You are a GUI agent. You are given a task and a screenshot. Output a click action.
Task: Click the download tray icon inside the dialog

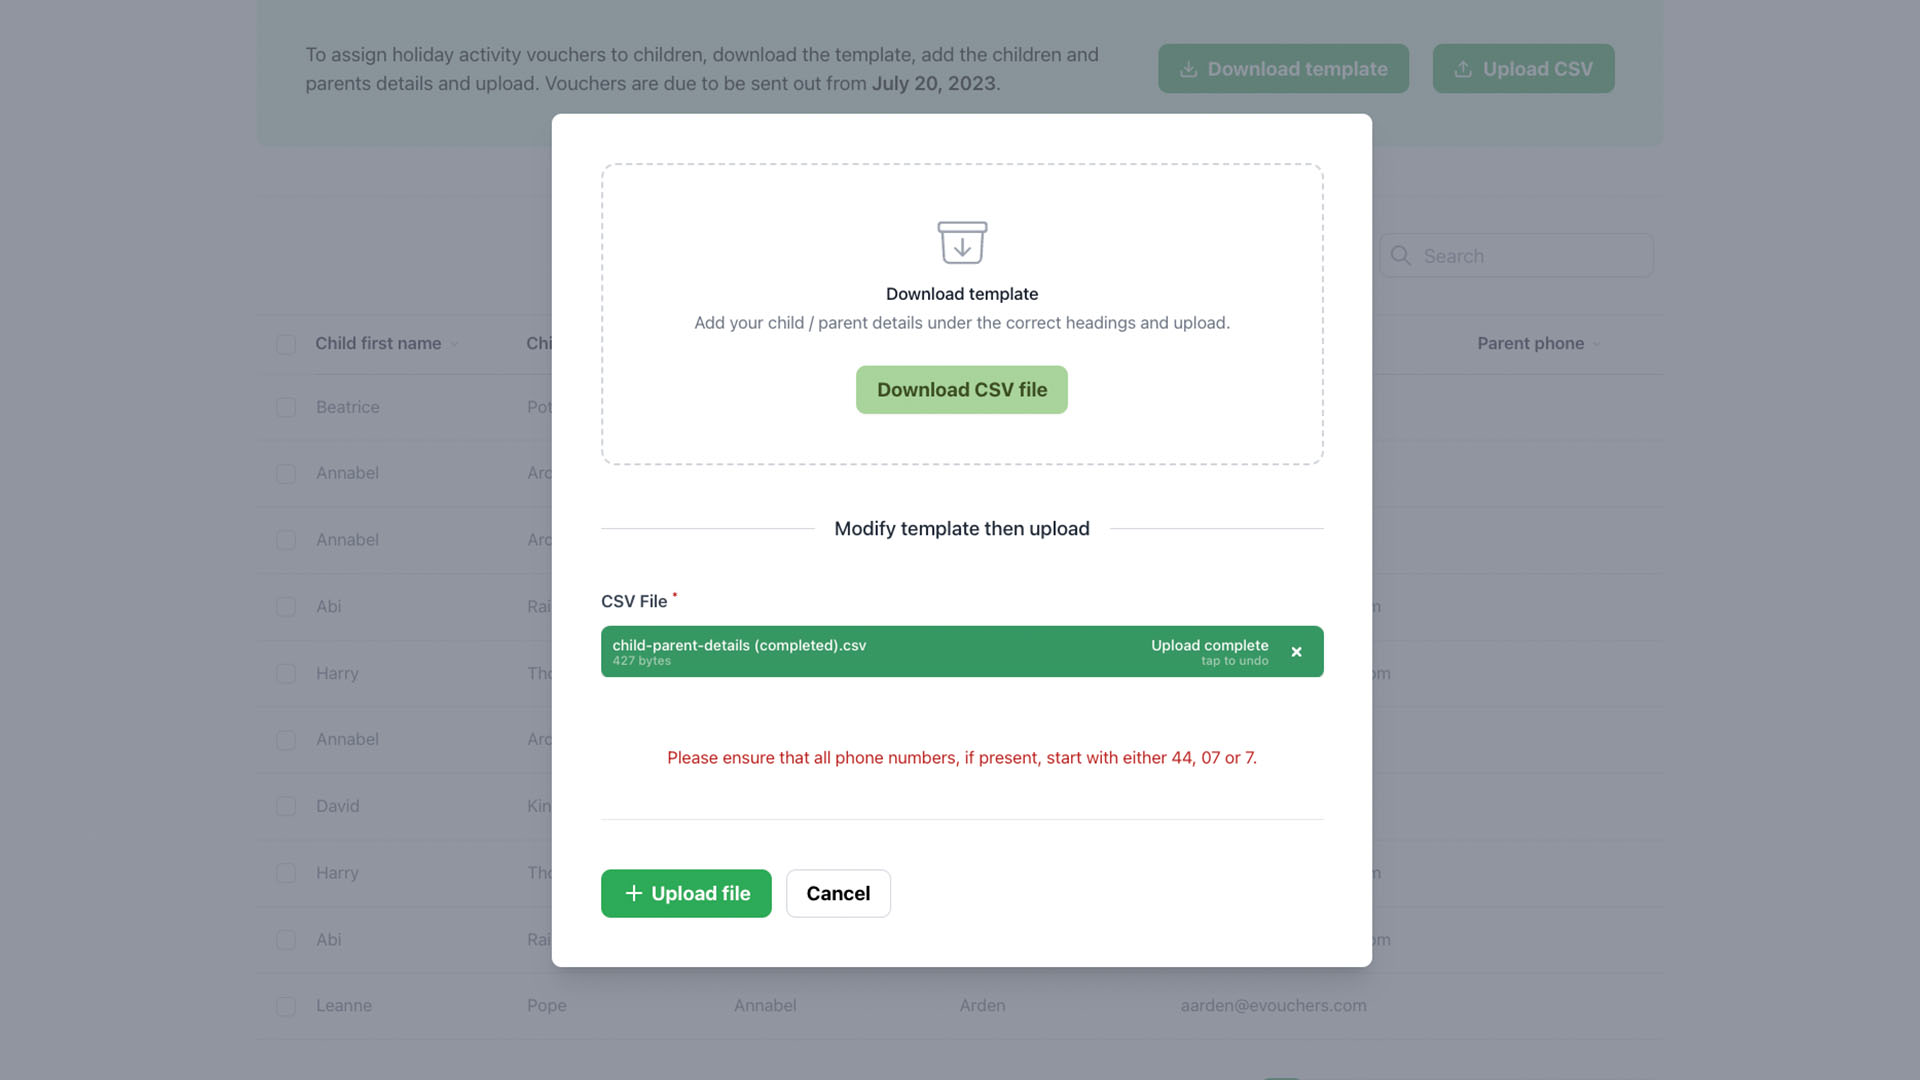point(961,242)
